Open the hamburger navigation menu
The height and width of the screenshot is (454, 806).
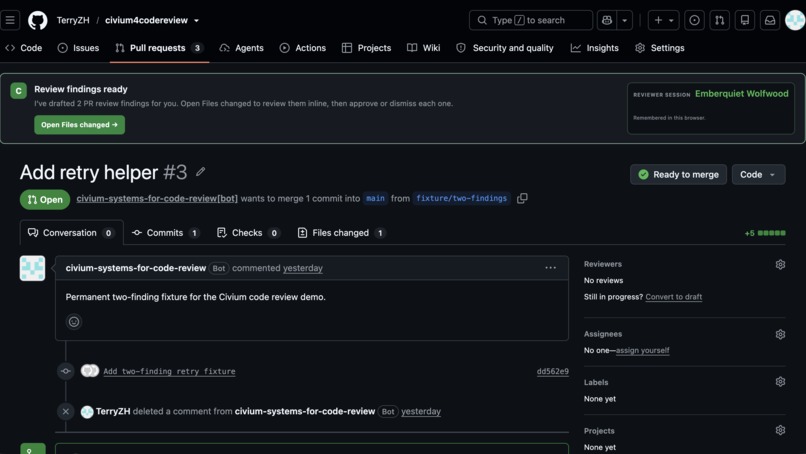[10, 20]
